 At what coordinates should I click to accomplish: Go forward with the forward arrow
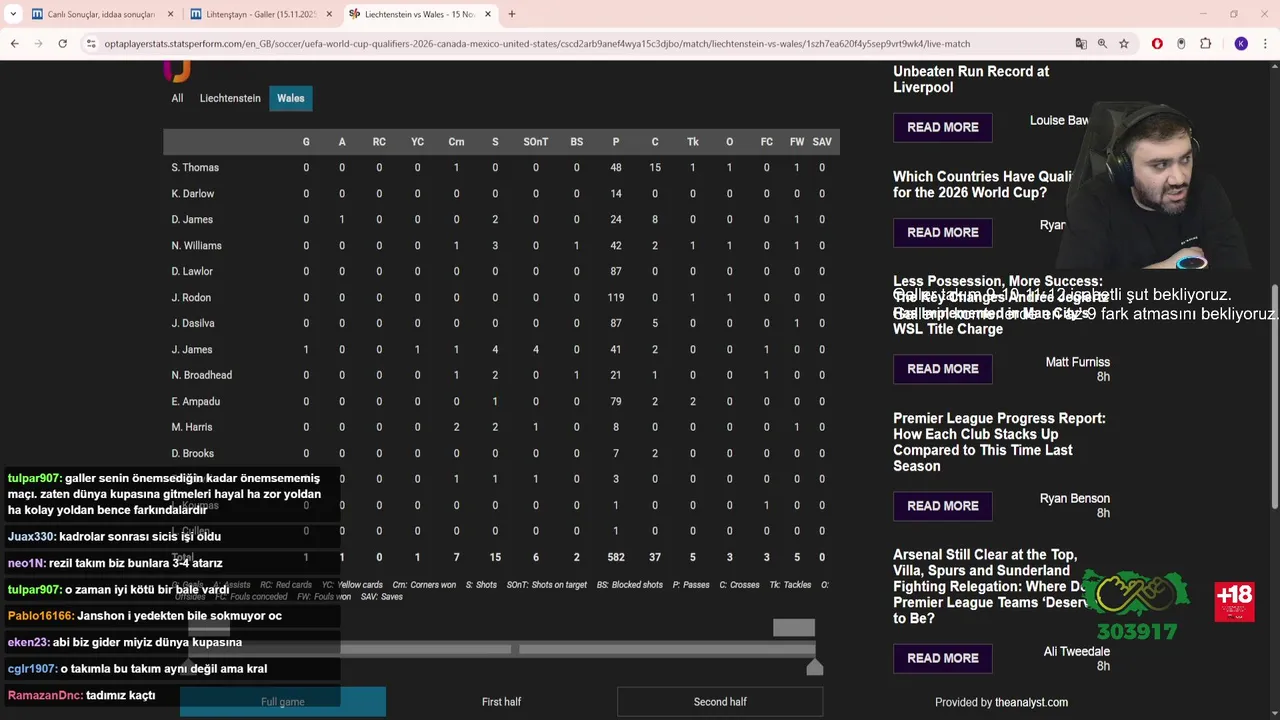[x=38, y=44]
